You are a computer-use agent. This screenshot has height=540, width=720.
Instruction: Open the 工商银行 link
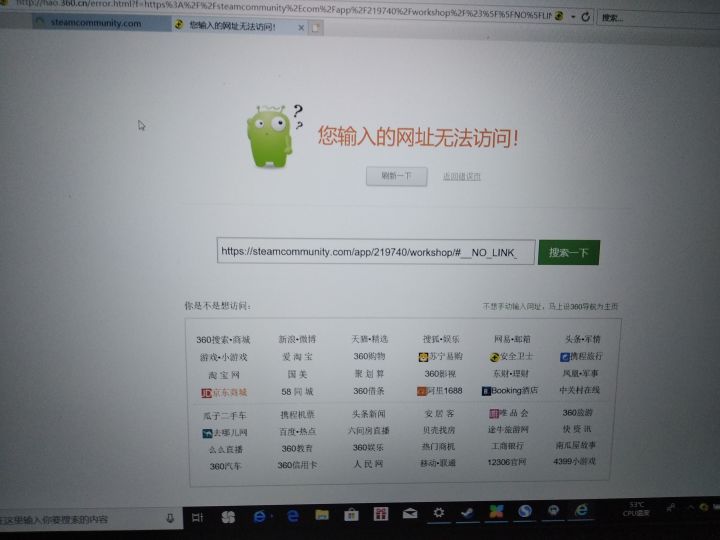coord(507,446)
